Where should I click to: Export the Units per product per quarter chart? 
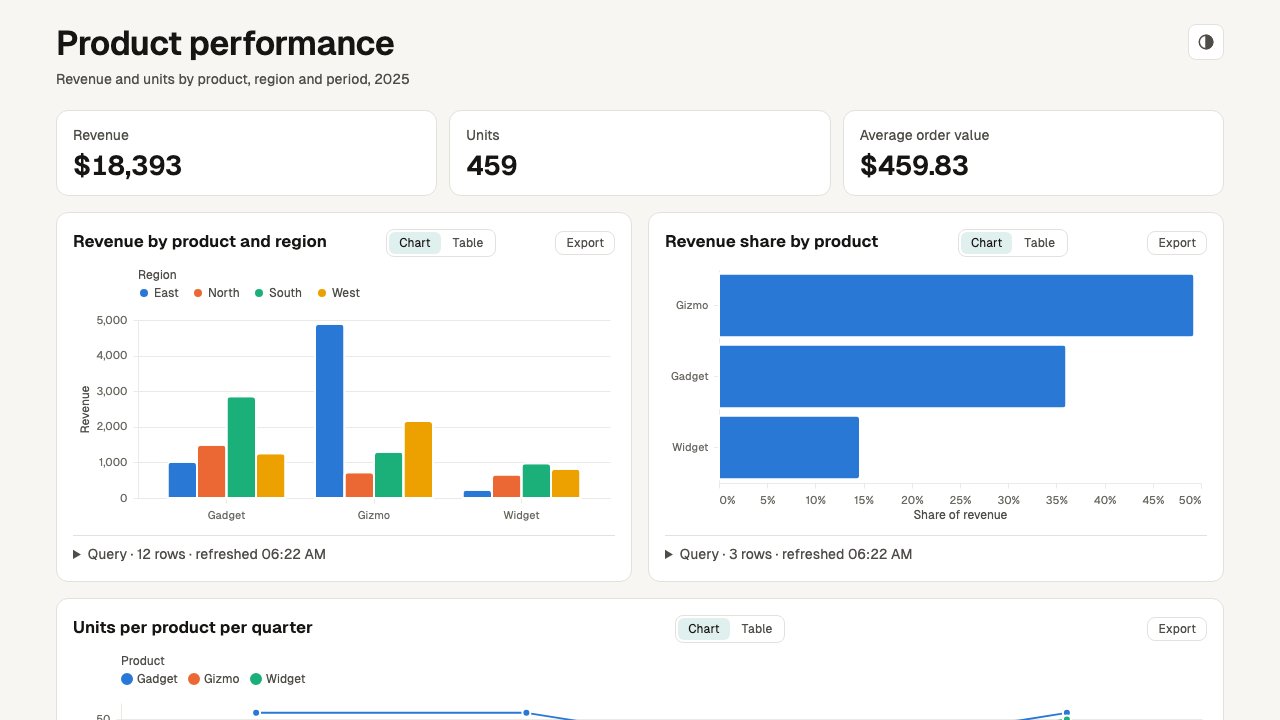click(1177, 629)
